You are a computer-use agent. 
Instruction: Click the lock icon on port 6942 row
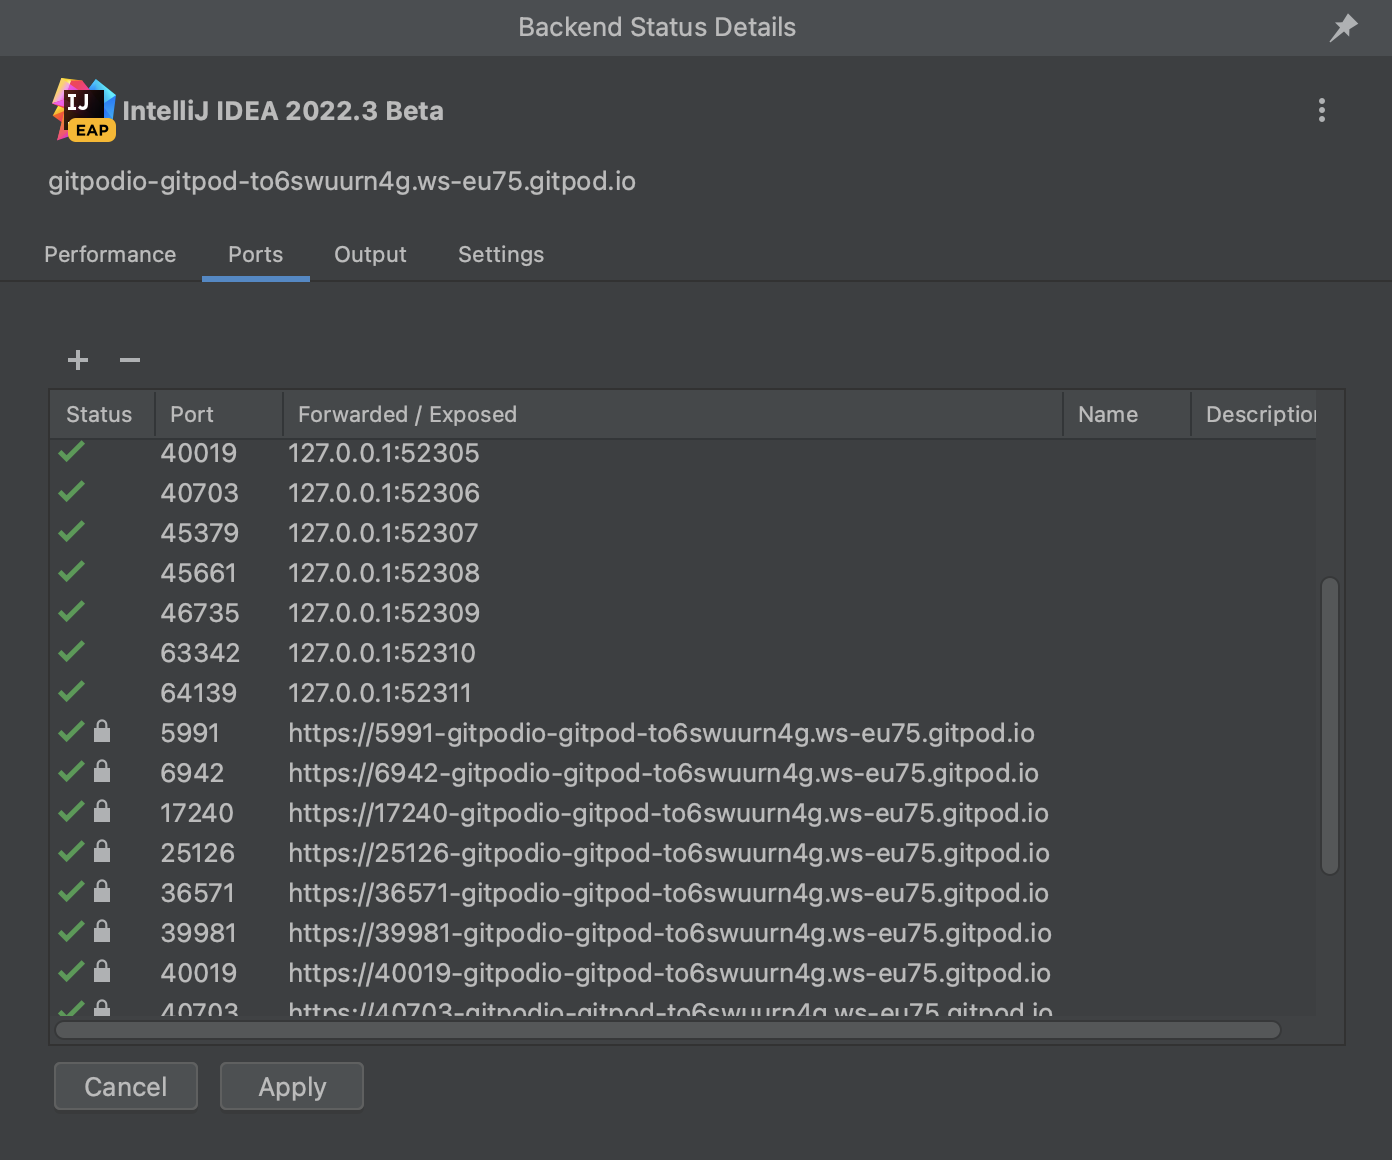tap(102, 771)
